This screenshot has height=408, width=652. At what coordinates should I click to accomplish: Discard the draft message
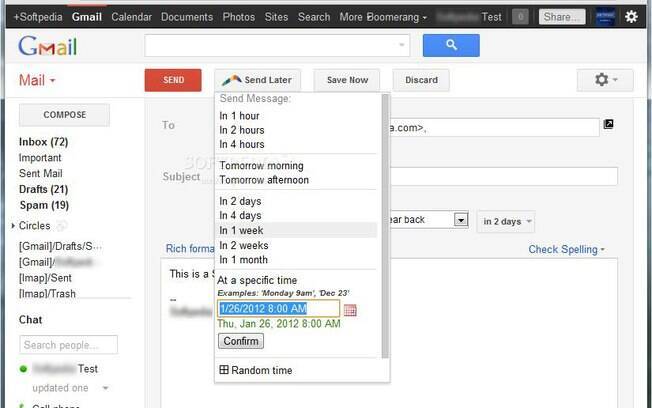pos(421,80)
